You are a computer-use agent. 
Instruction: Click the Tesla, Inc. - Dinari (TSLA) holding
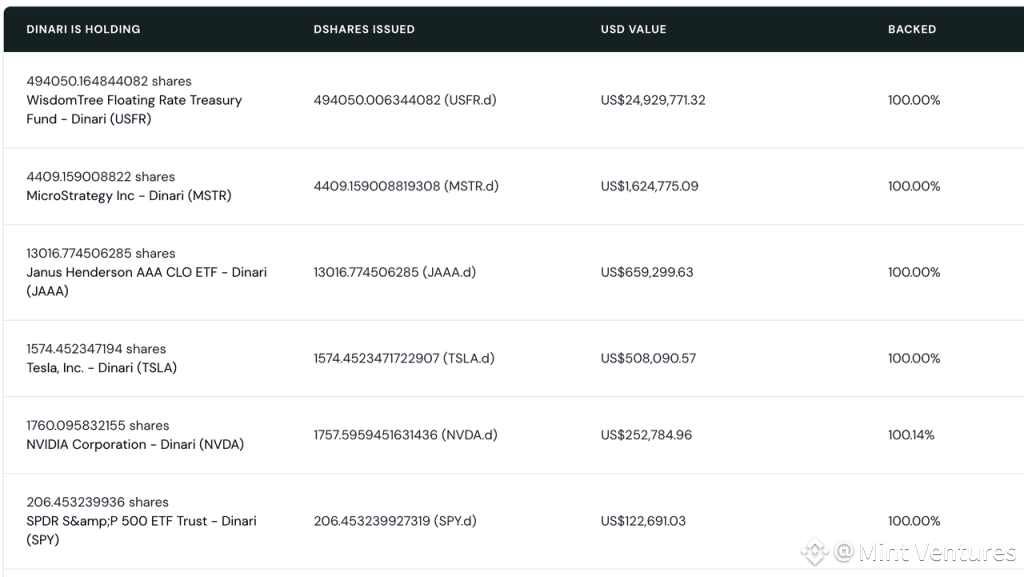pyautogui.click(x=101, y=368)
